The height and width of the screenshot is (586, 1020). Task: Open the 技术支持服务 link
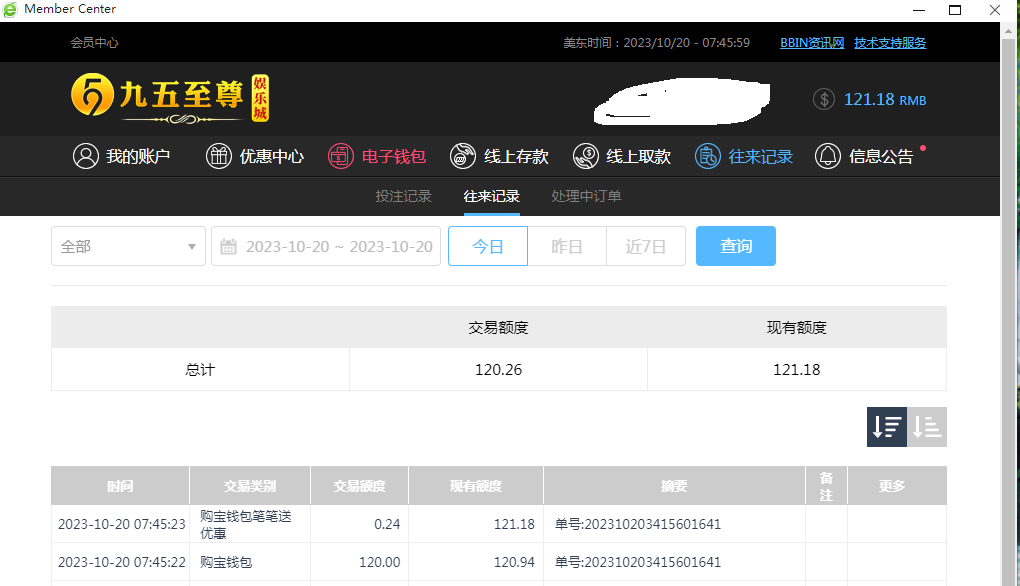click(x=890, y=43)
